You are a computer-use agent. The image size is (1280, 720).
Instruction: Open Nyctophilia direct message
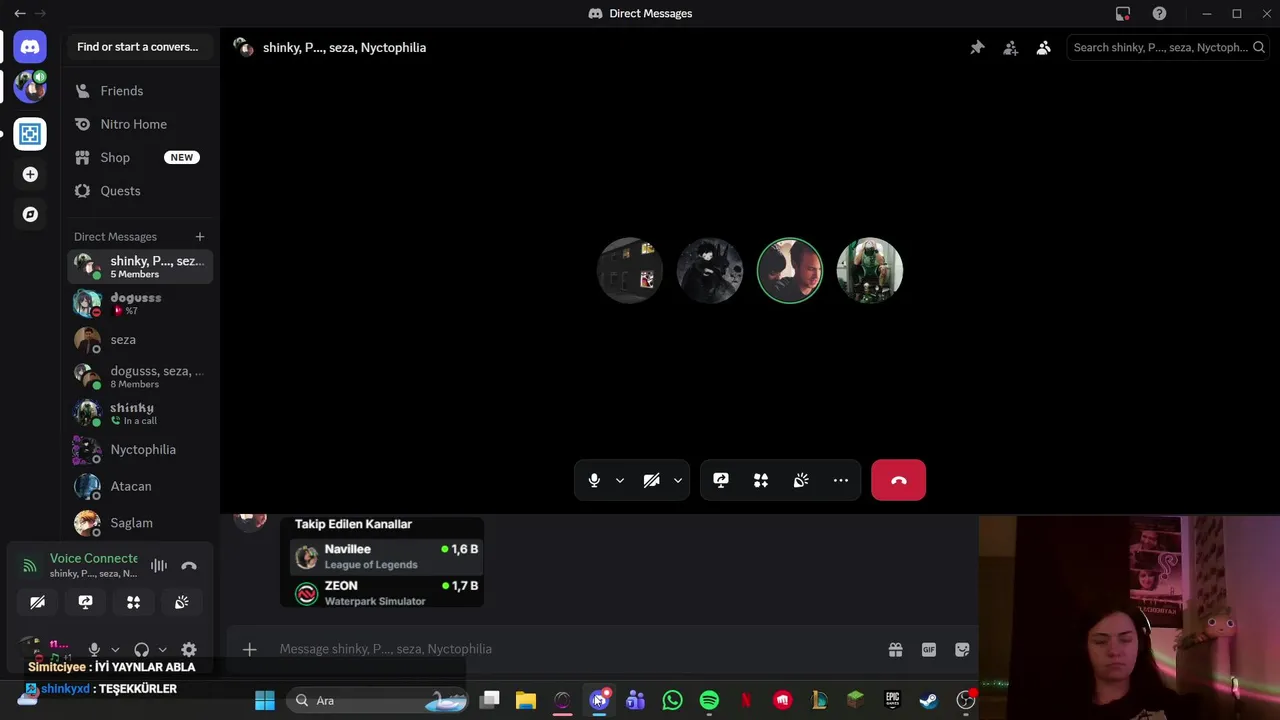(x=140, y=450)
